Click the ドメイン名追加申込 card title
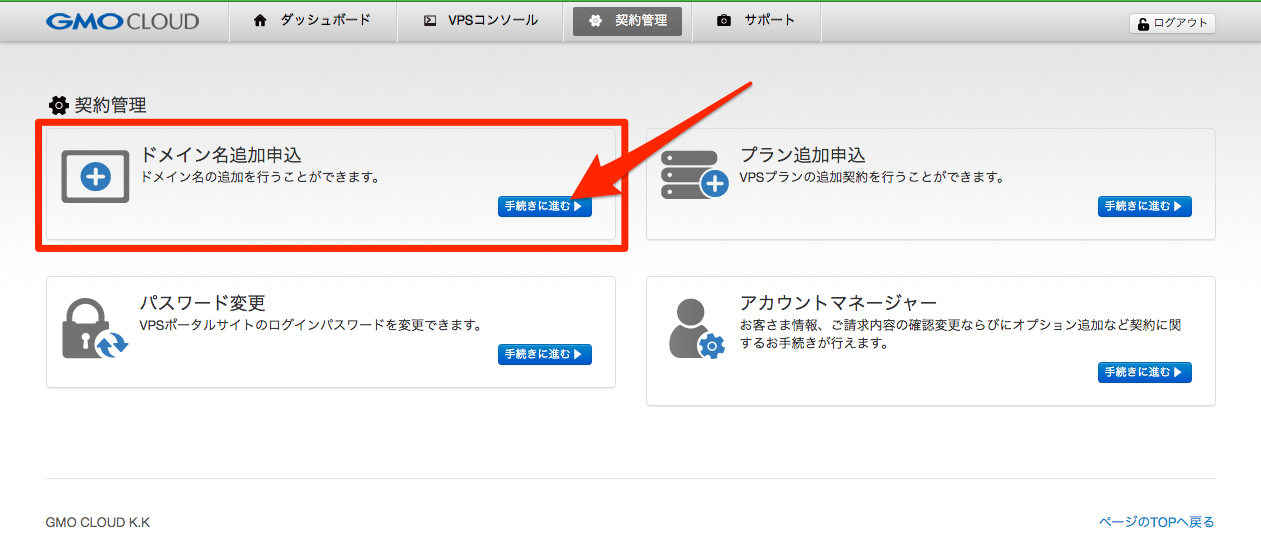1261x541 pixels. [x=220, y=155]
